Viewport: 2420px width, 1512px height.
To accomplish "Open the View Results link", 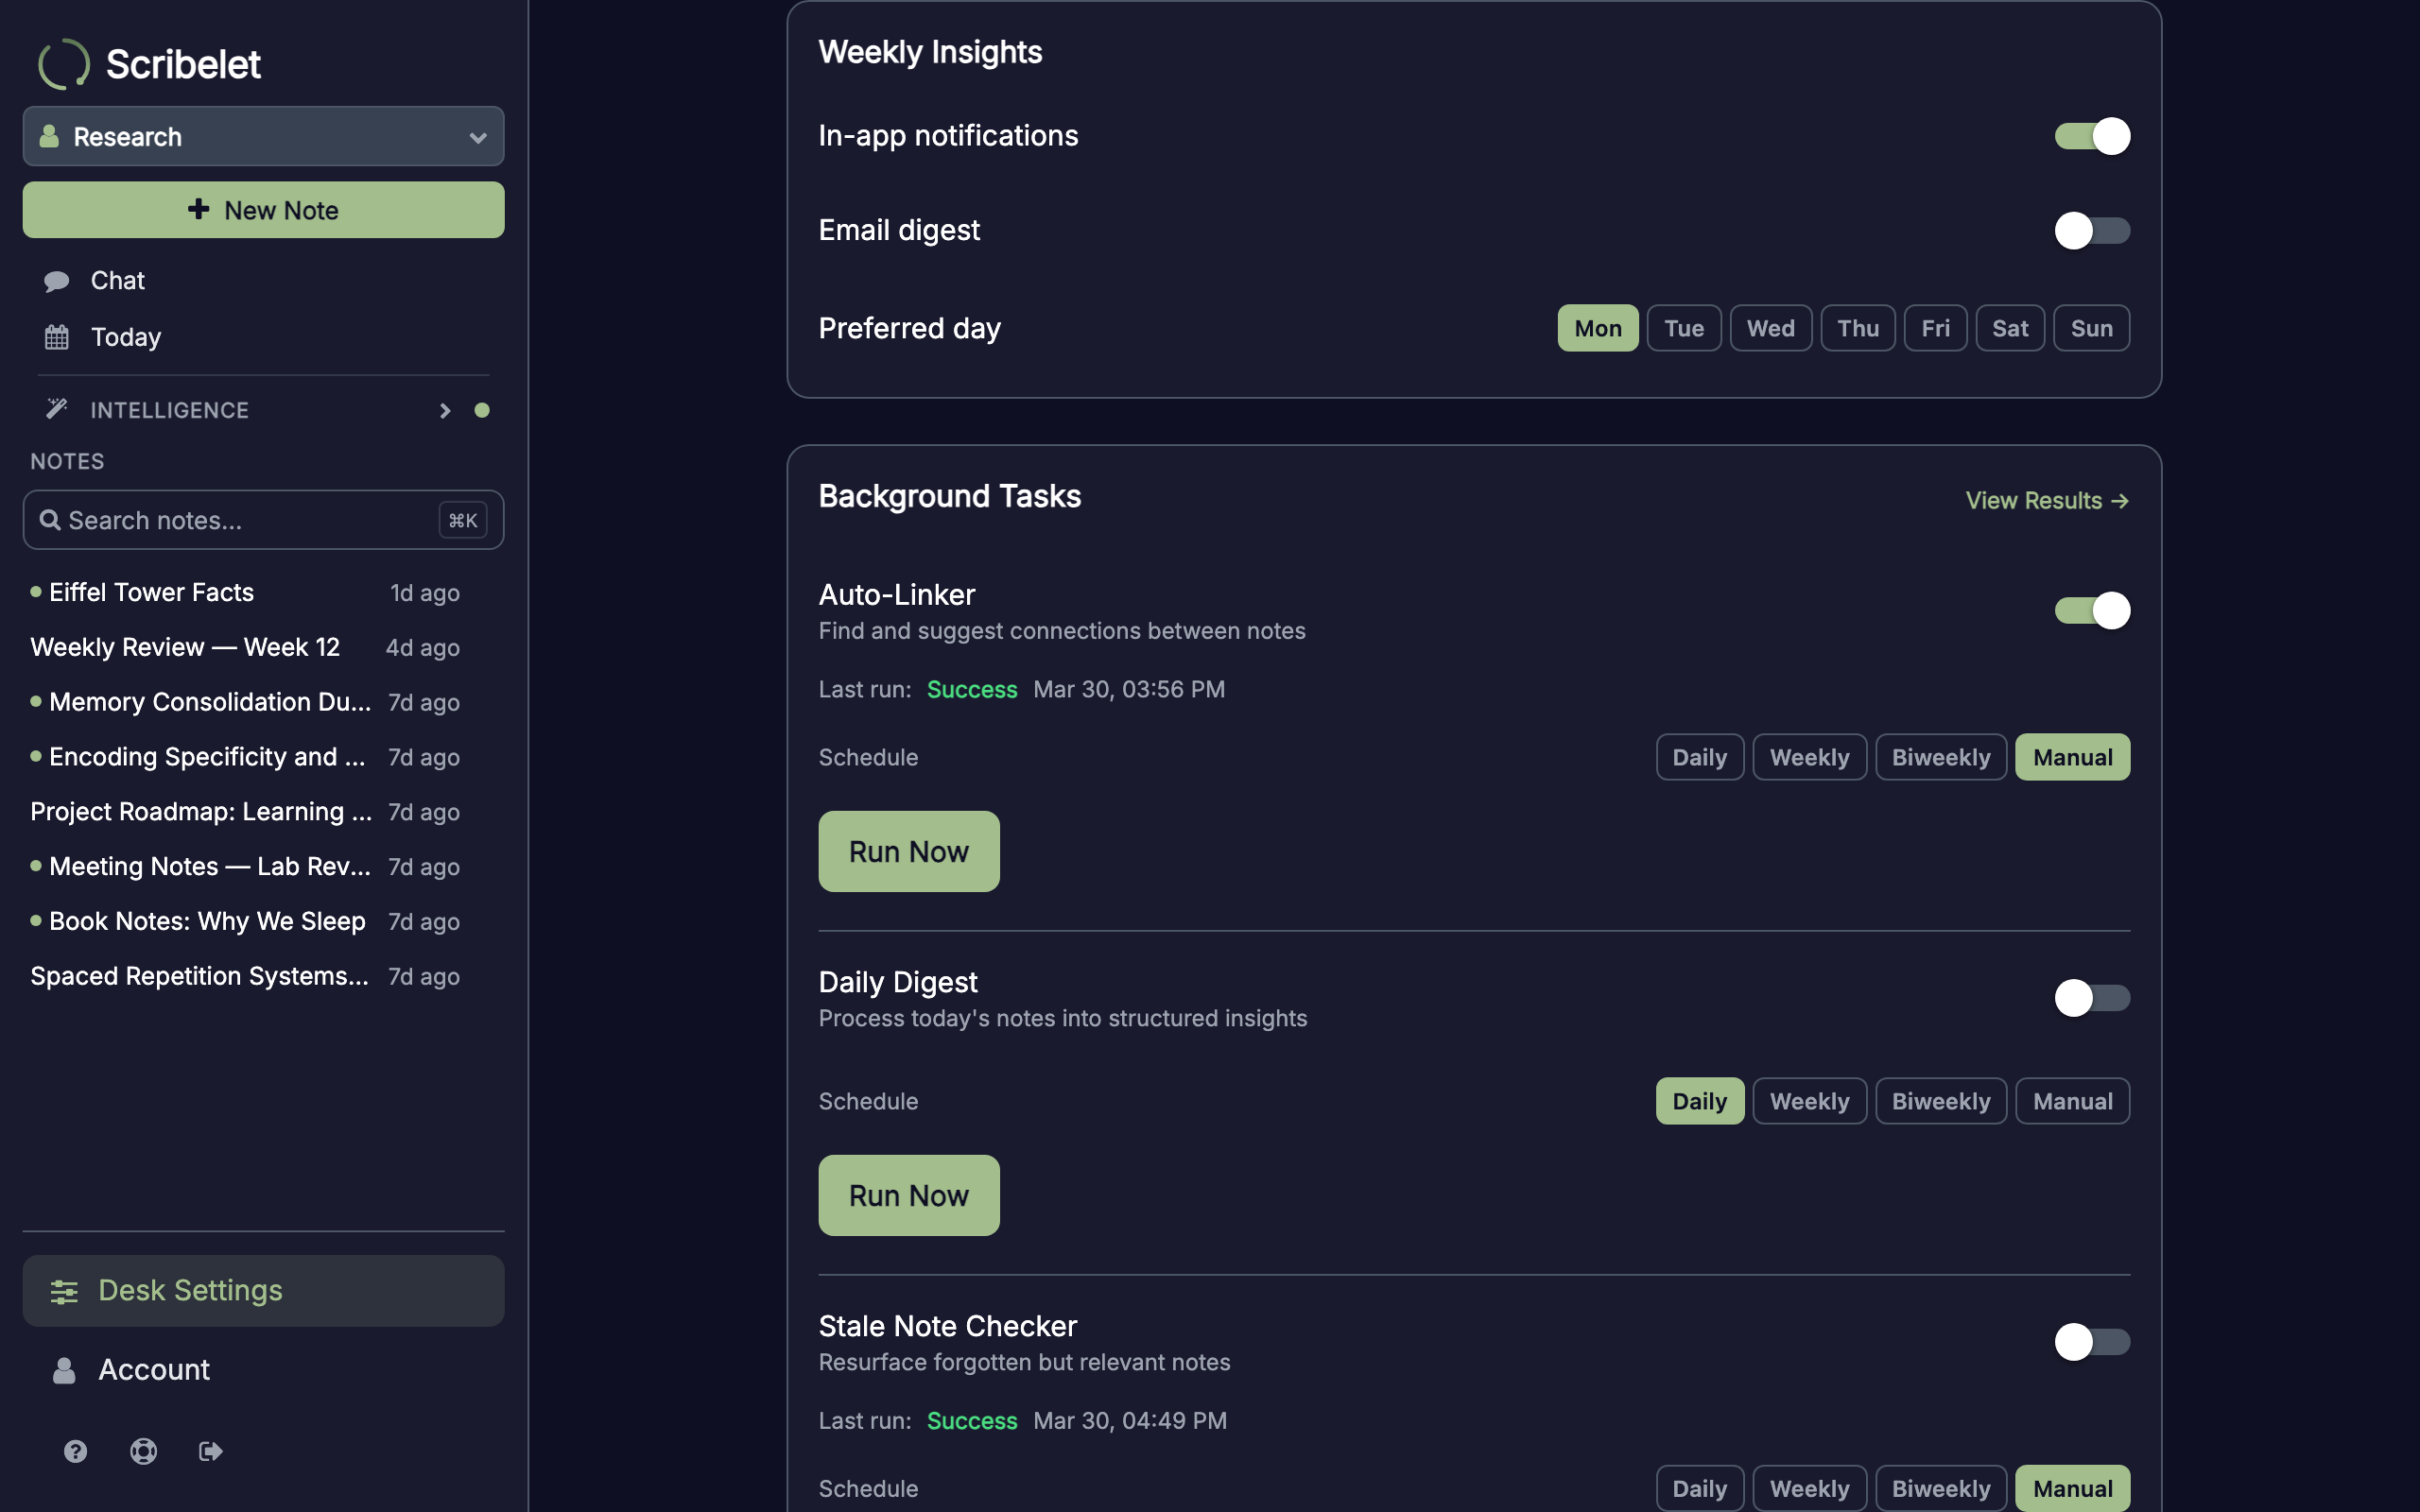I will coord(2047,500).
